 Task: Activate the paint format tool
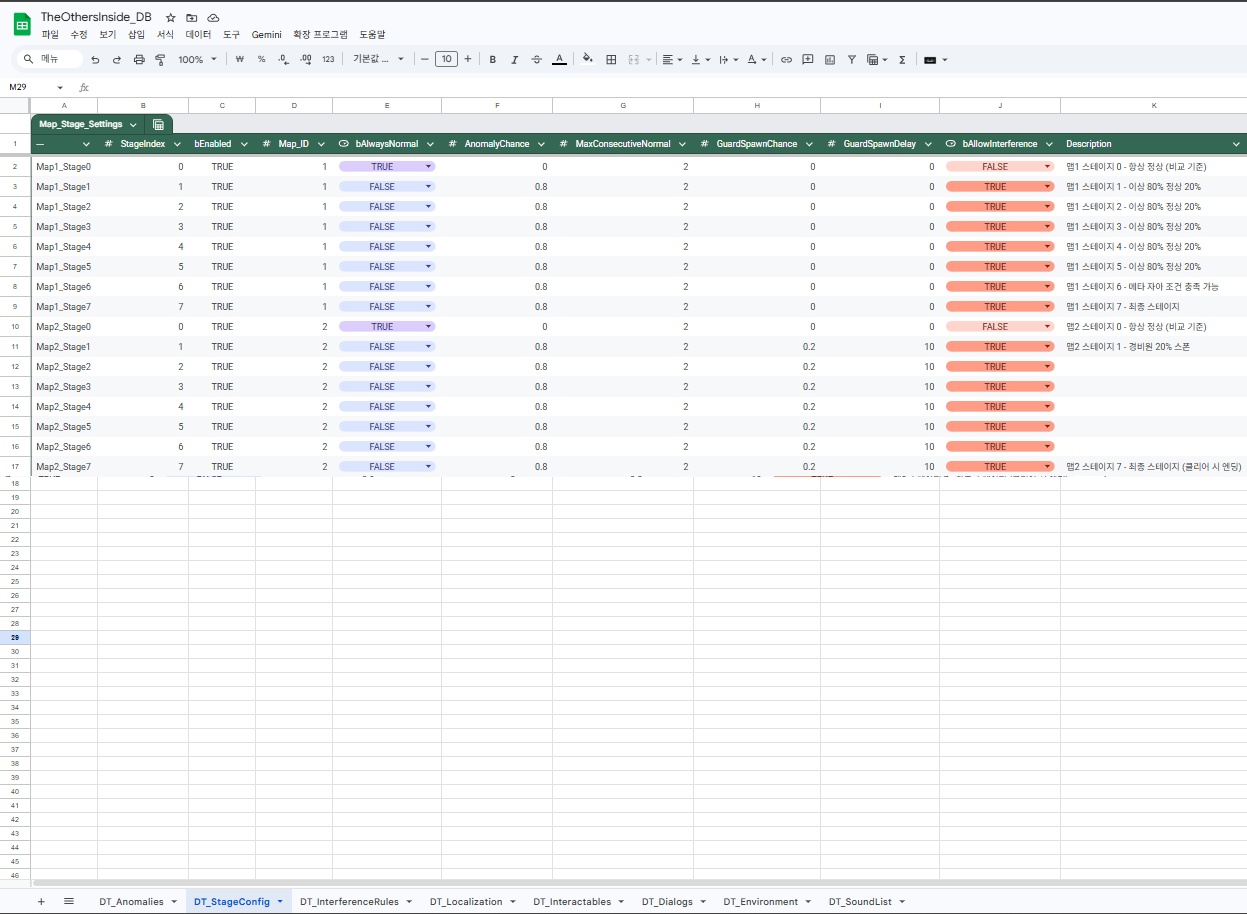(160, 60)
